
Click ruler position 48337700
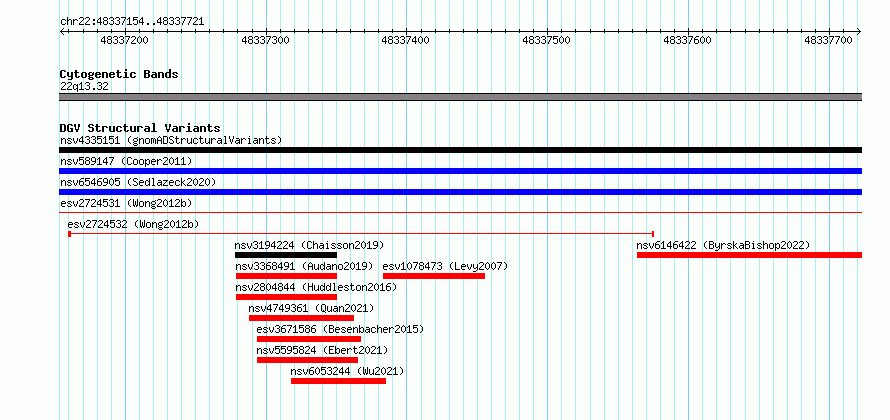click(828, 40)
